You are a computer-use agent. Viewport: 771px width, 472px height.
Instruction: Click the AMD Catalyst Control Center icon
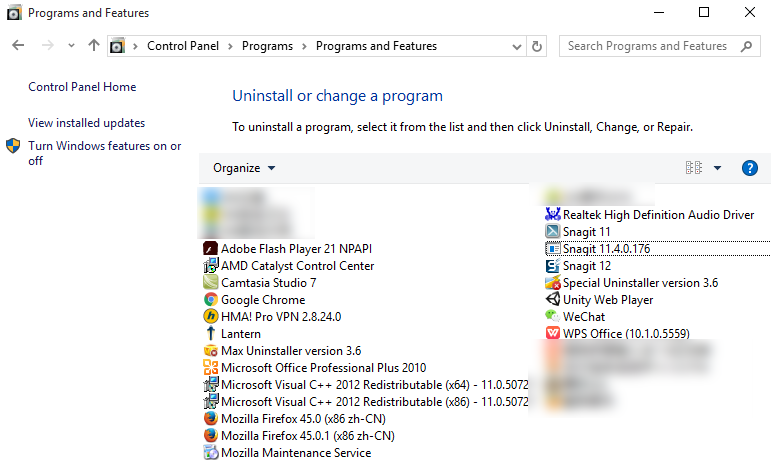[210, 266]
